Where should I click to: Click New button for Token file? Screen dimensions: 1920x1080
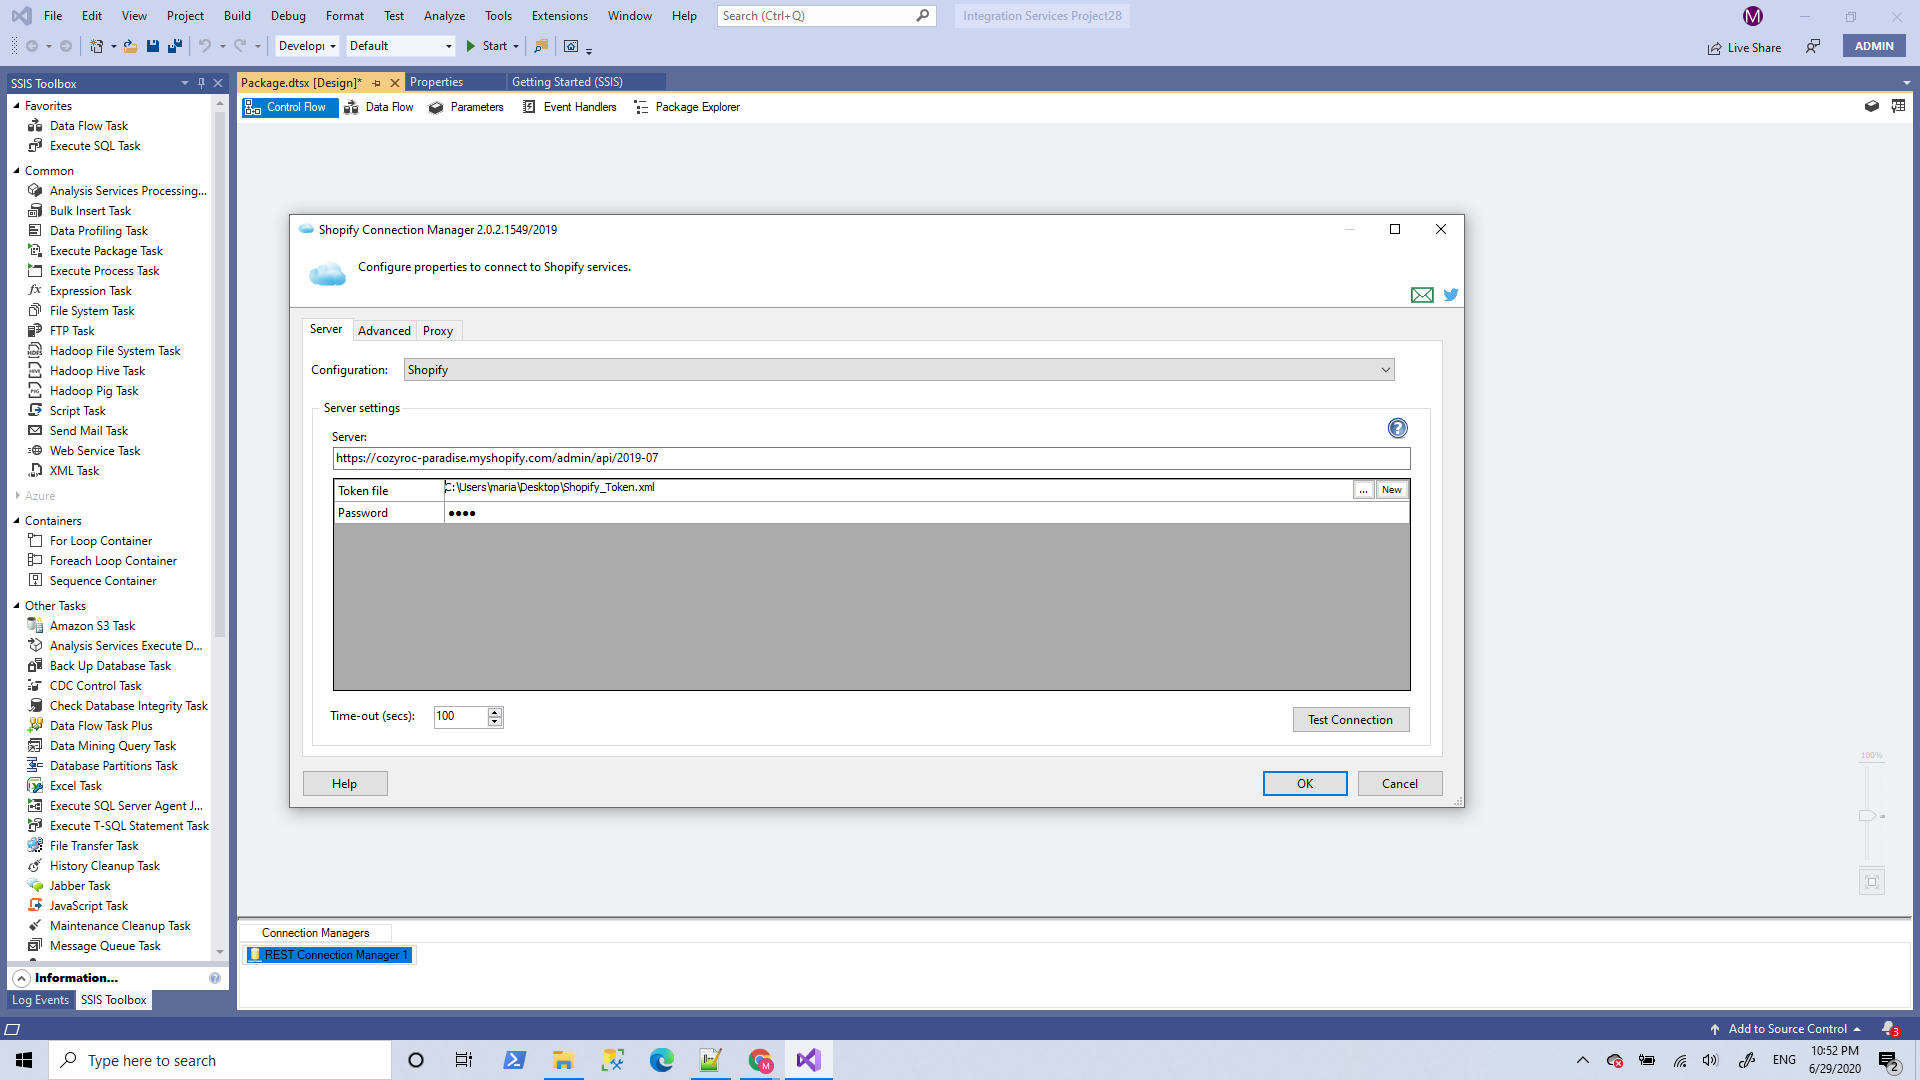(1391, 490)
